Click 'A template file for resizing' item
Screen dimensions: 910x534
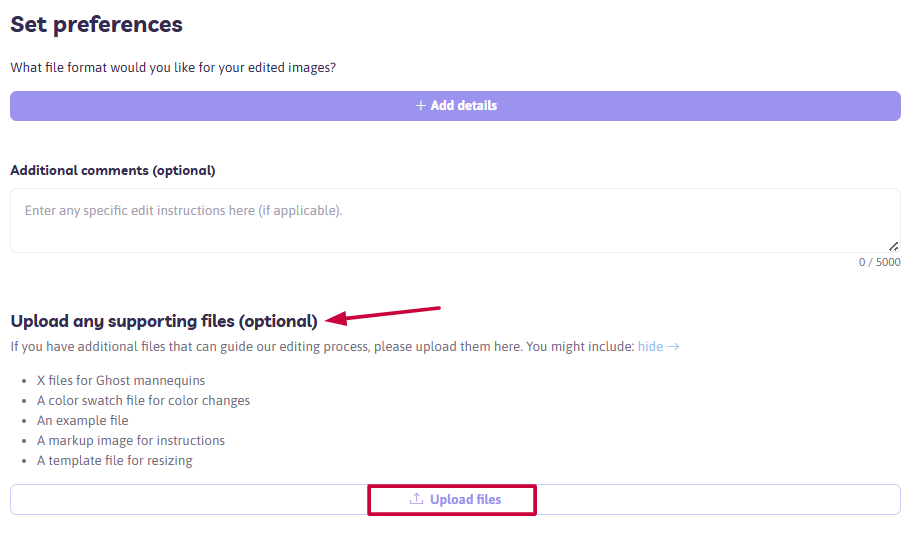[114, 460]
